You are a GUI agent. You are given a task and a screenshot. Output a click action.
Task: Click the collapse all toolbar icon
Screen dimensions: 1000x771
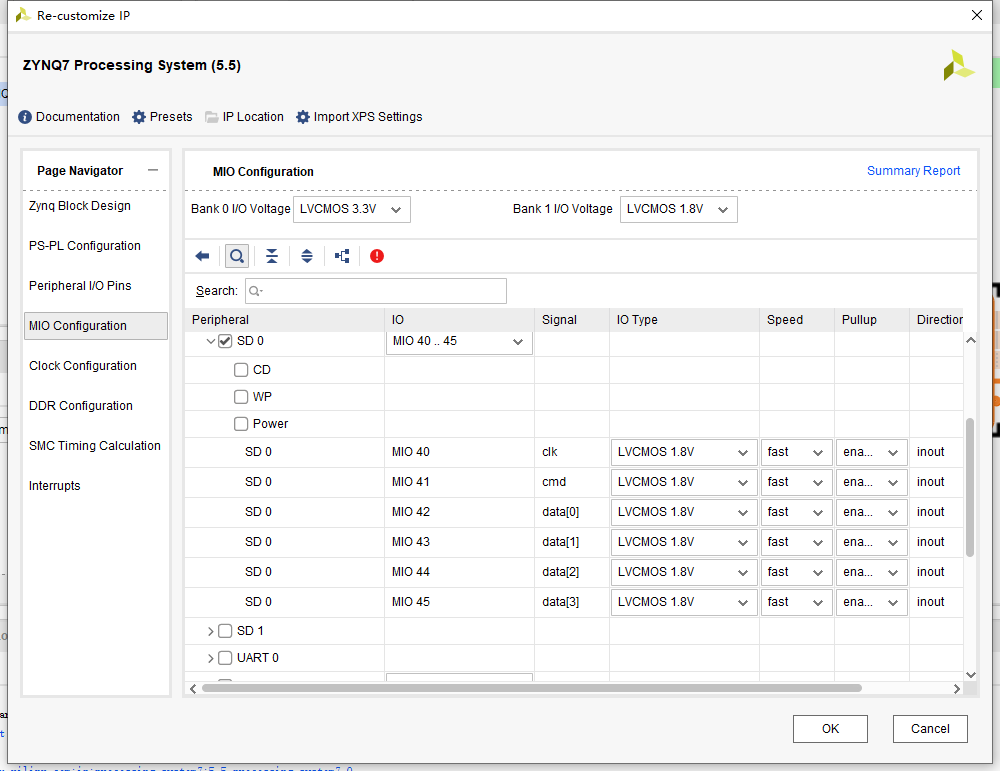point(272,256)
